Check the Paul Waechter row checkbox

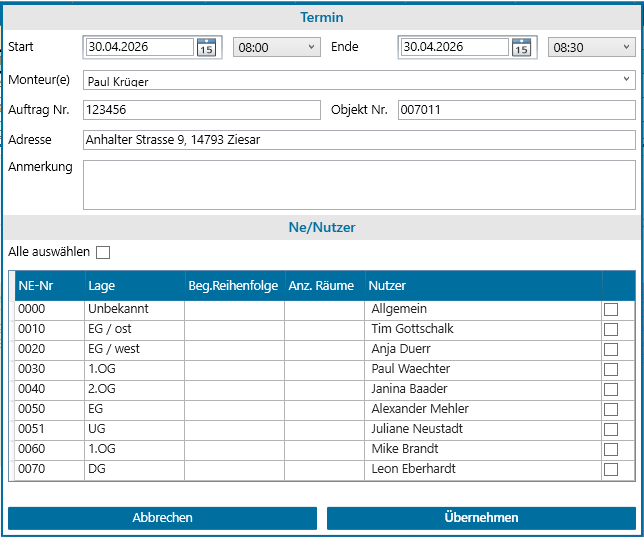(x=611, y=369)
